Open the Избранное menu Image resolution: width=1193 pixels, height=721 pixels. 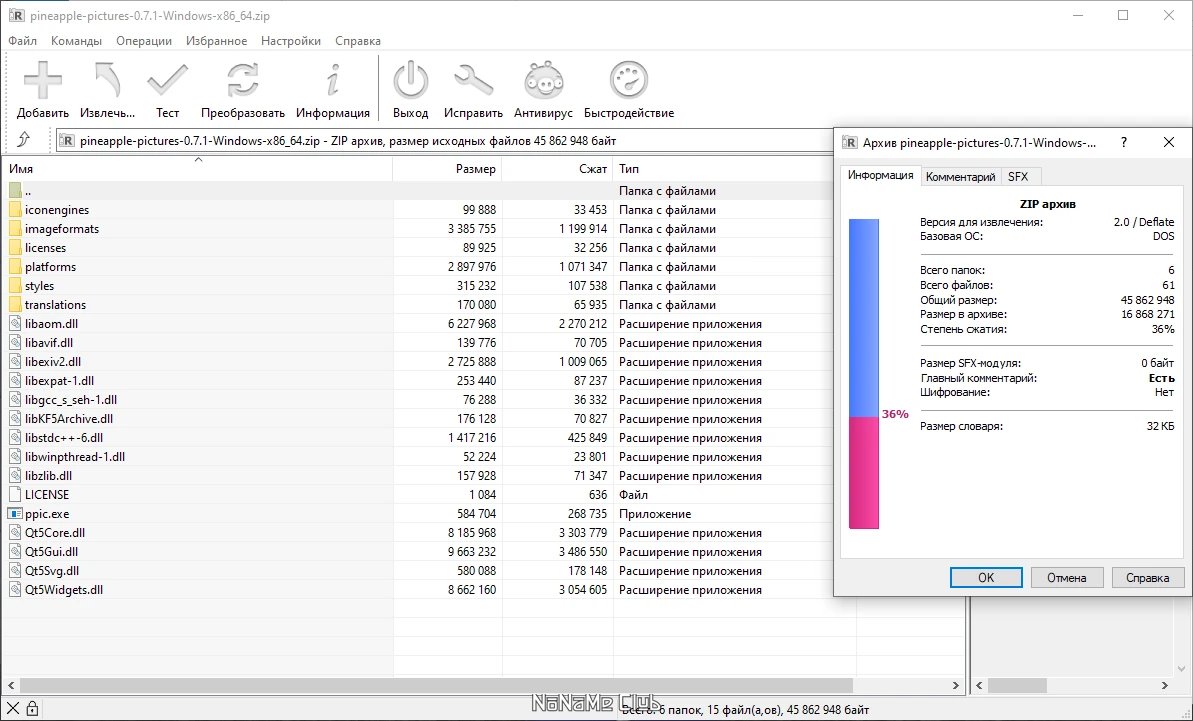[216, 41]
